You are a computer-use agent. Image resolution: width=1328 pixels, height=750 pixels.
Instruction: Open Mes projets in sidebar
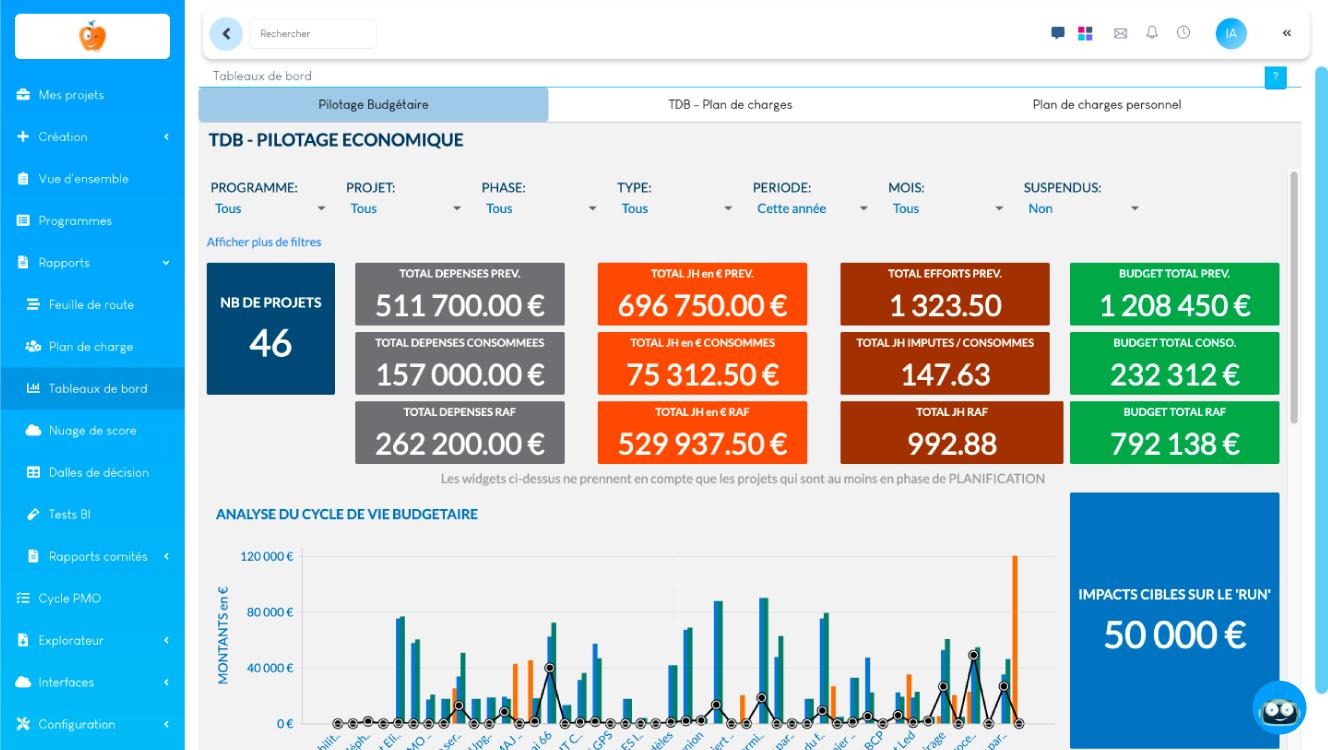(92, 95)
